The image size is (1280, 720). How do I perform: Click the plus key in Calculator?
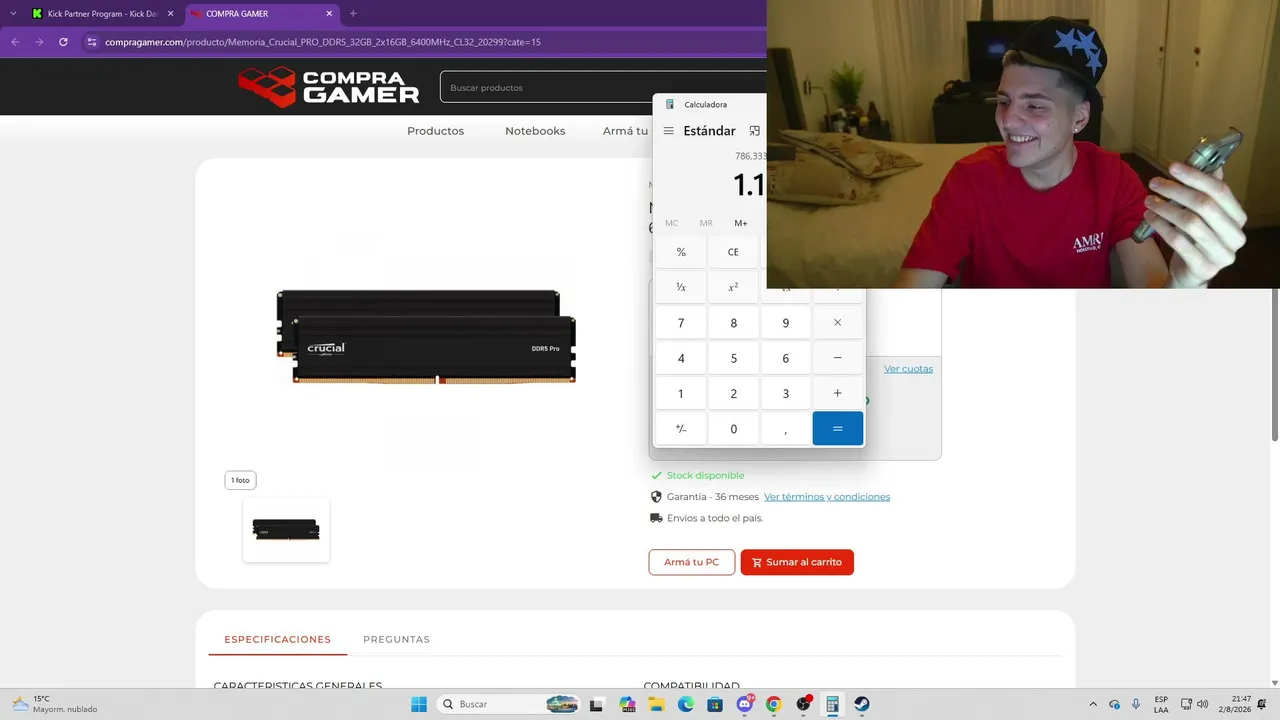(837, 394)
